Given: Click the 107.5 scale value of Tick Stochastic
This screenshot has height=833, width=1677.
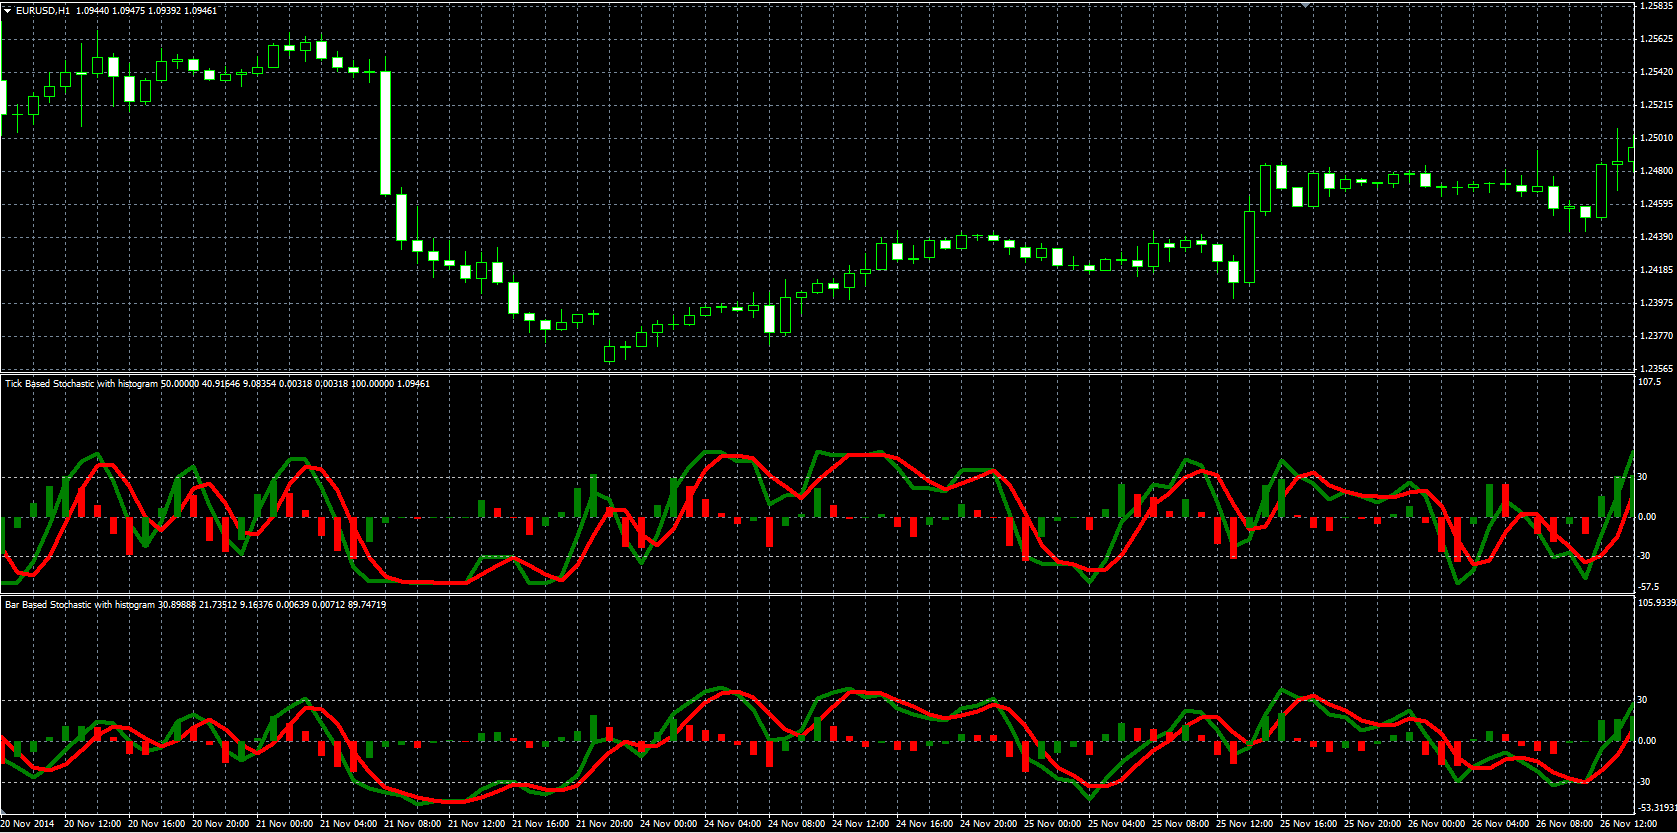Looking at the screenshot, I should tap(1649, 382).
